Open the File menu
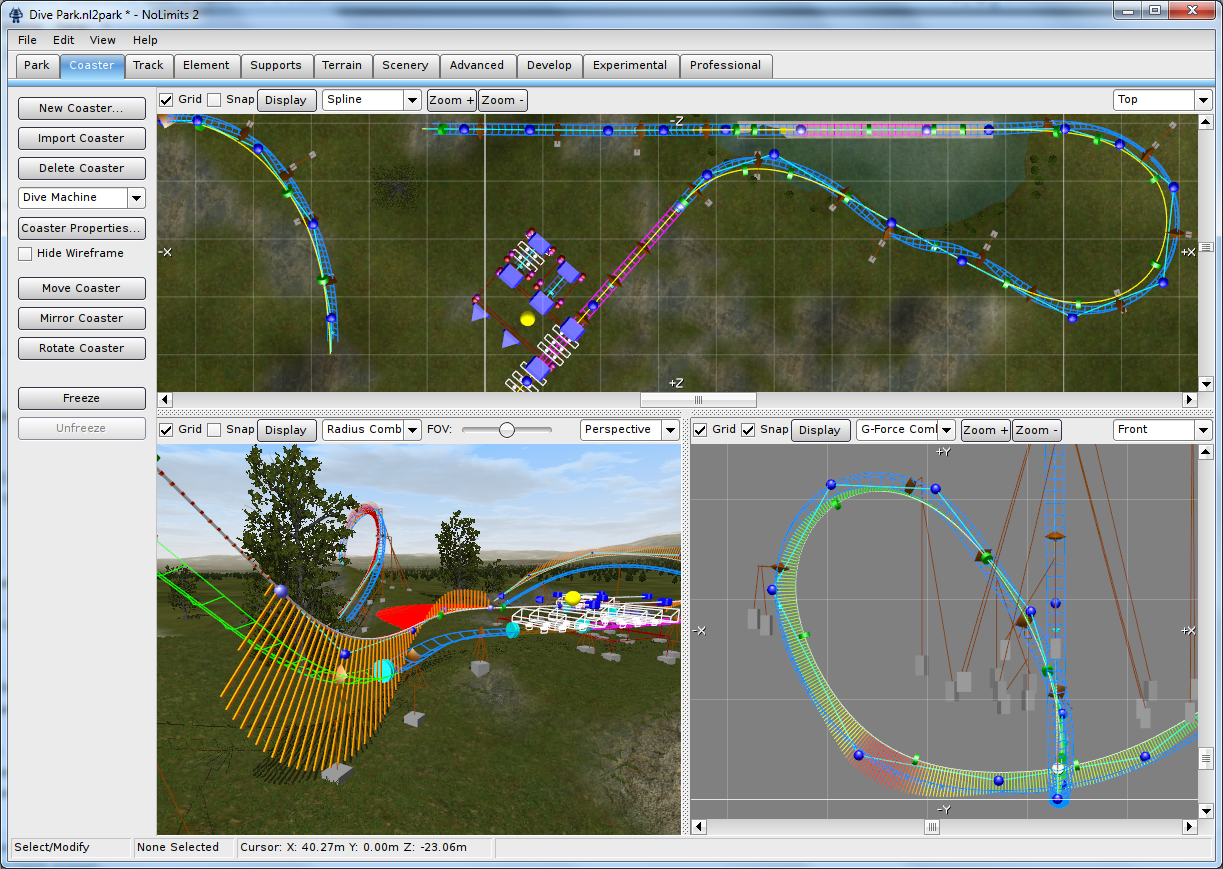 [27, 40]
